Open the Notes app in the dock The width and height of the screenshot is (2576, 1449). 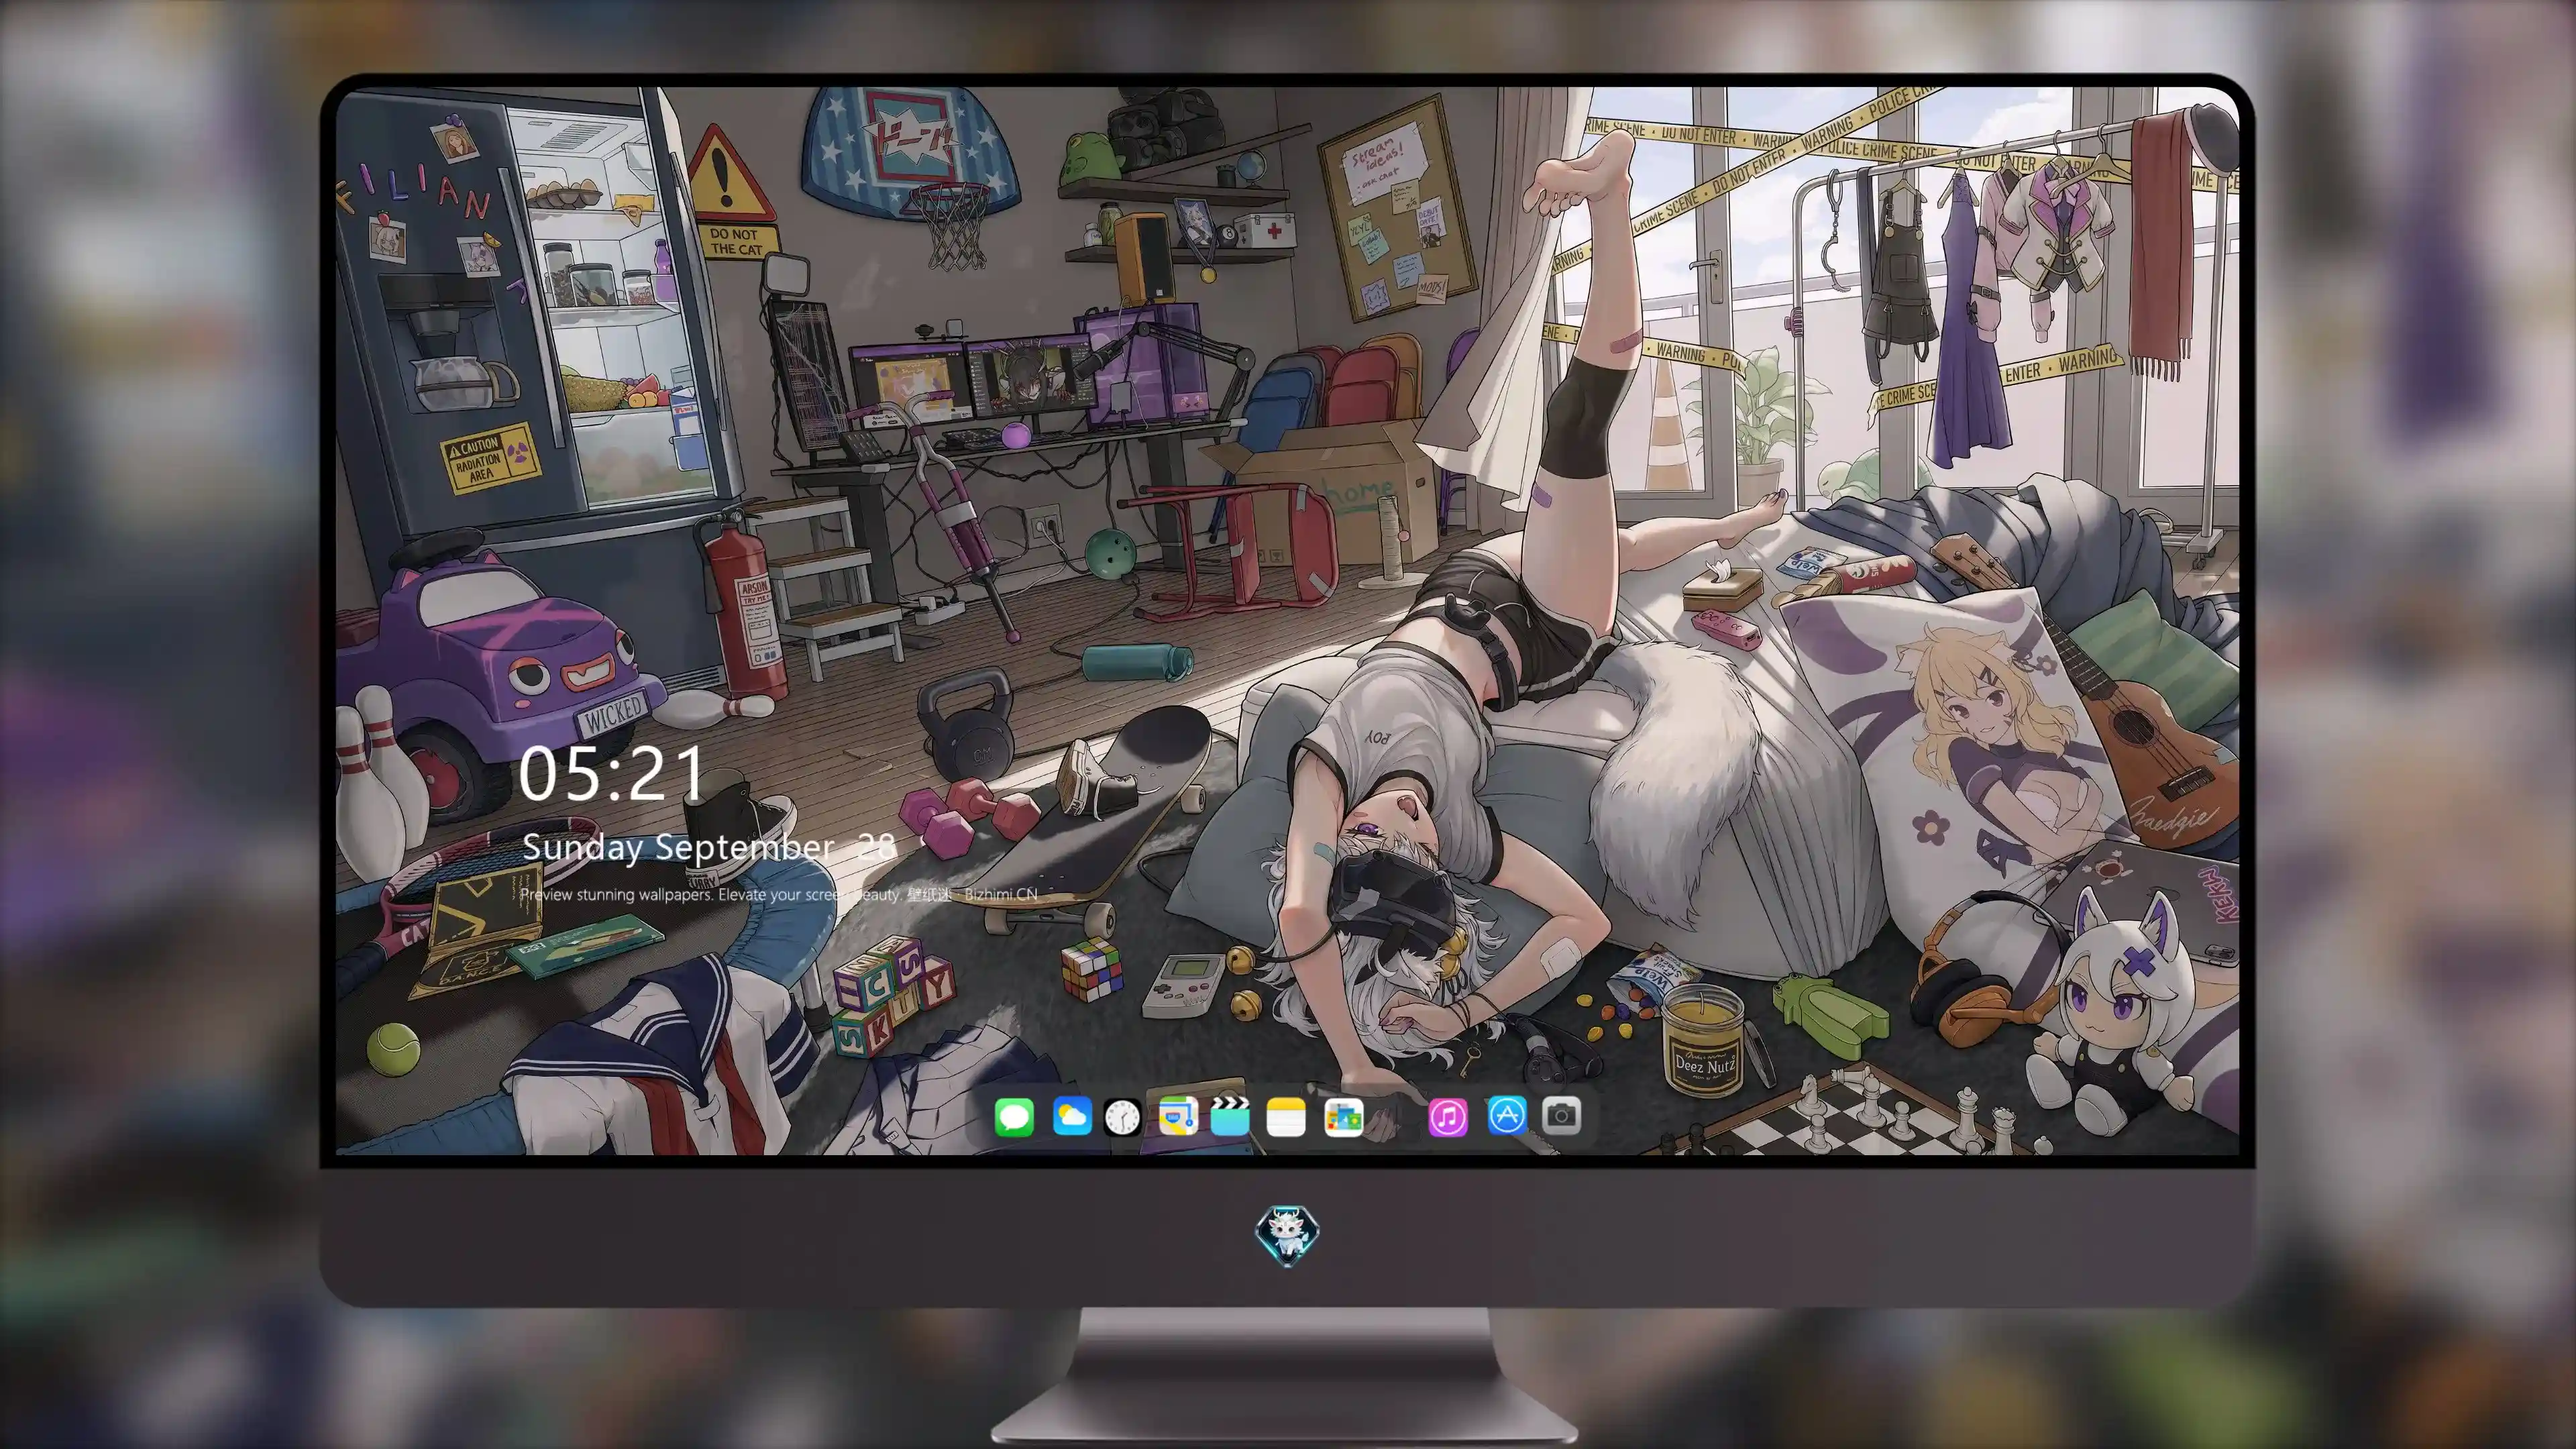tap(1286, 1116)
